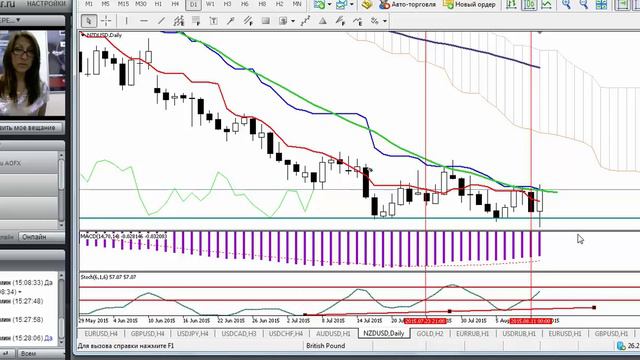The width and height of the screenshot is (640, 360).
Task: Click the webcam video thumbnail
Action: (x=32, y=73)
